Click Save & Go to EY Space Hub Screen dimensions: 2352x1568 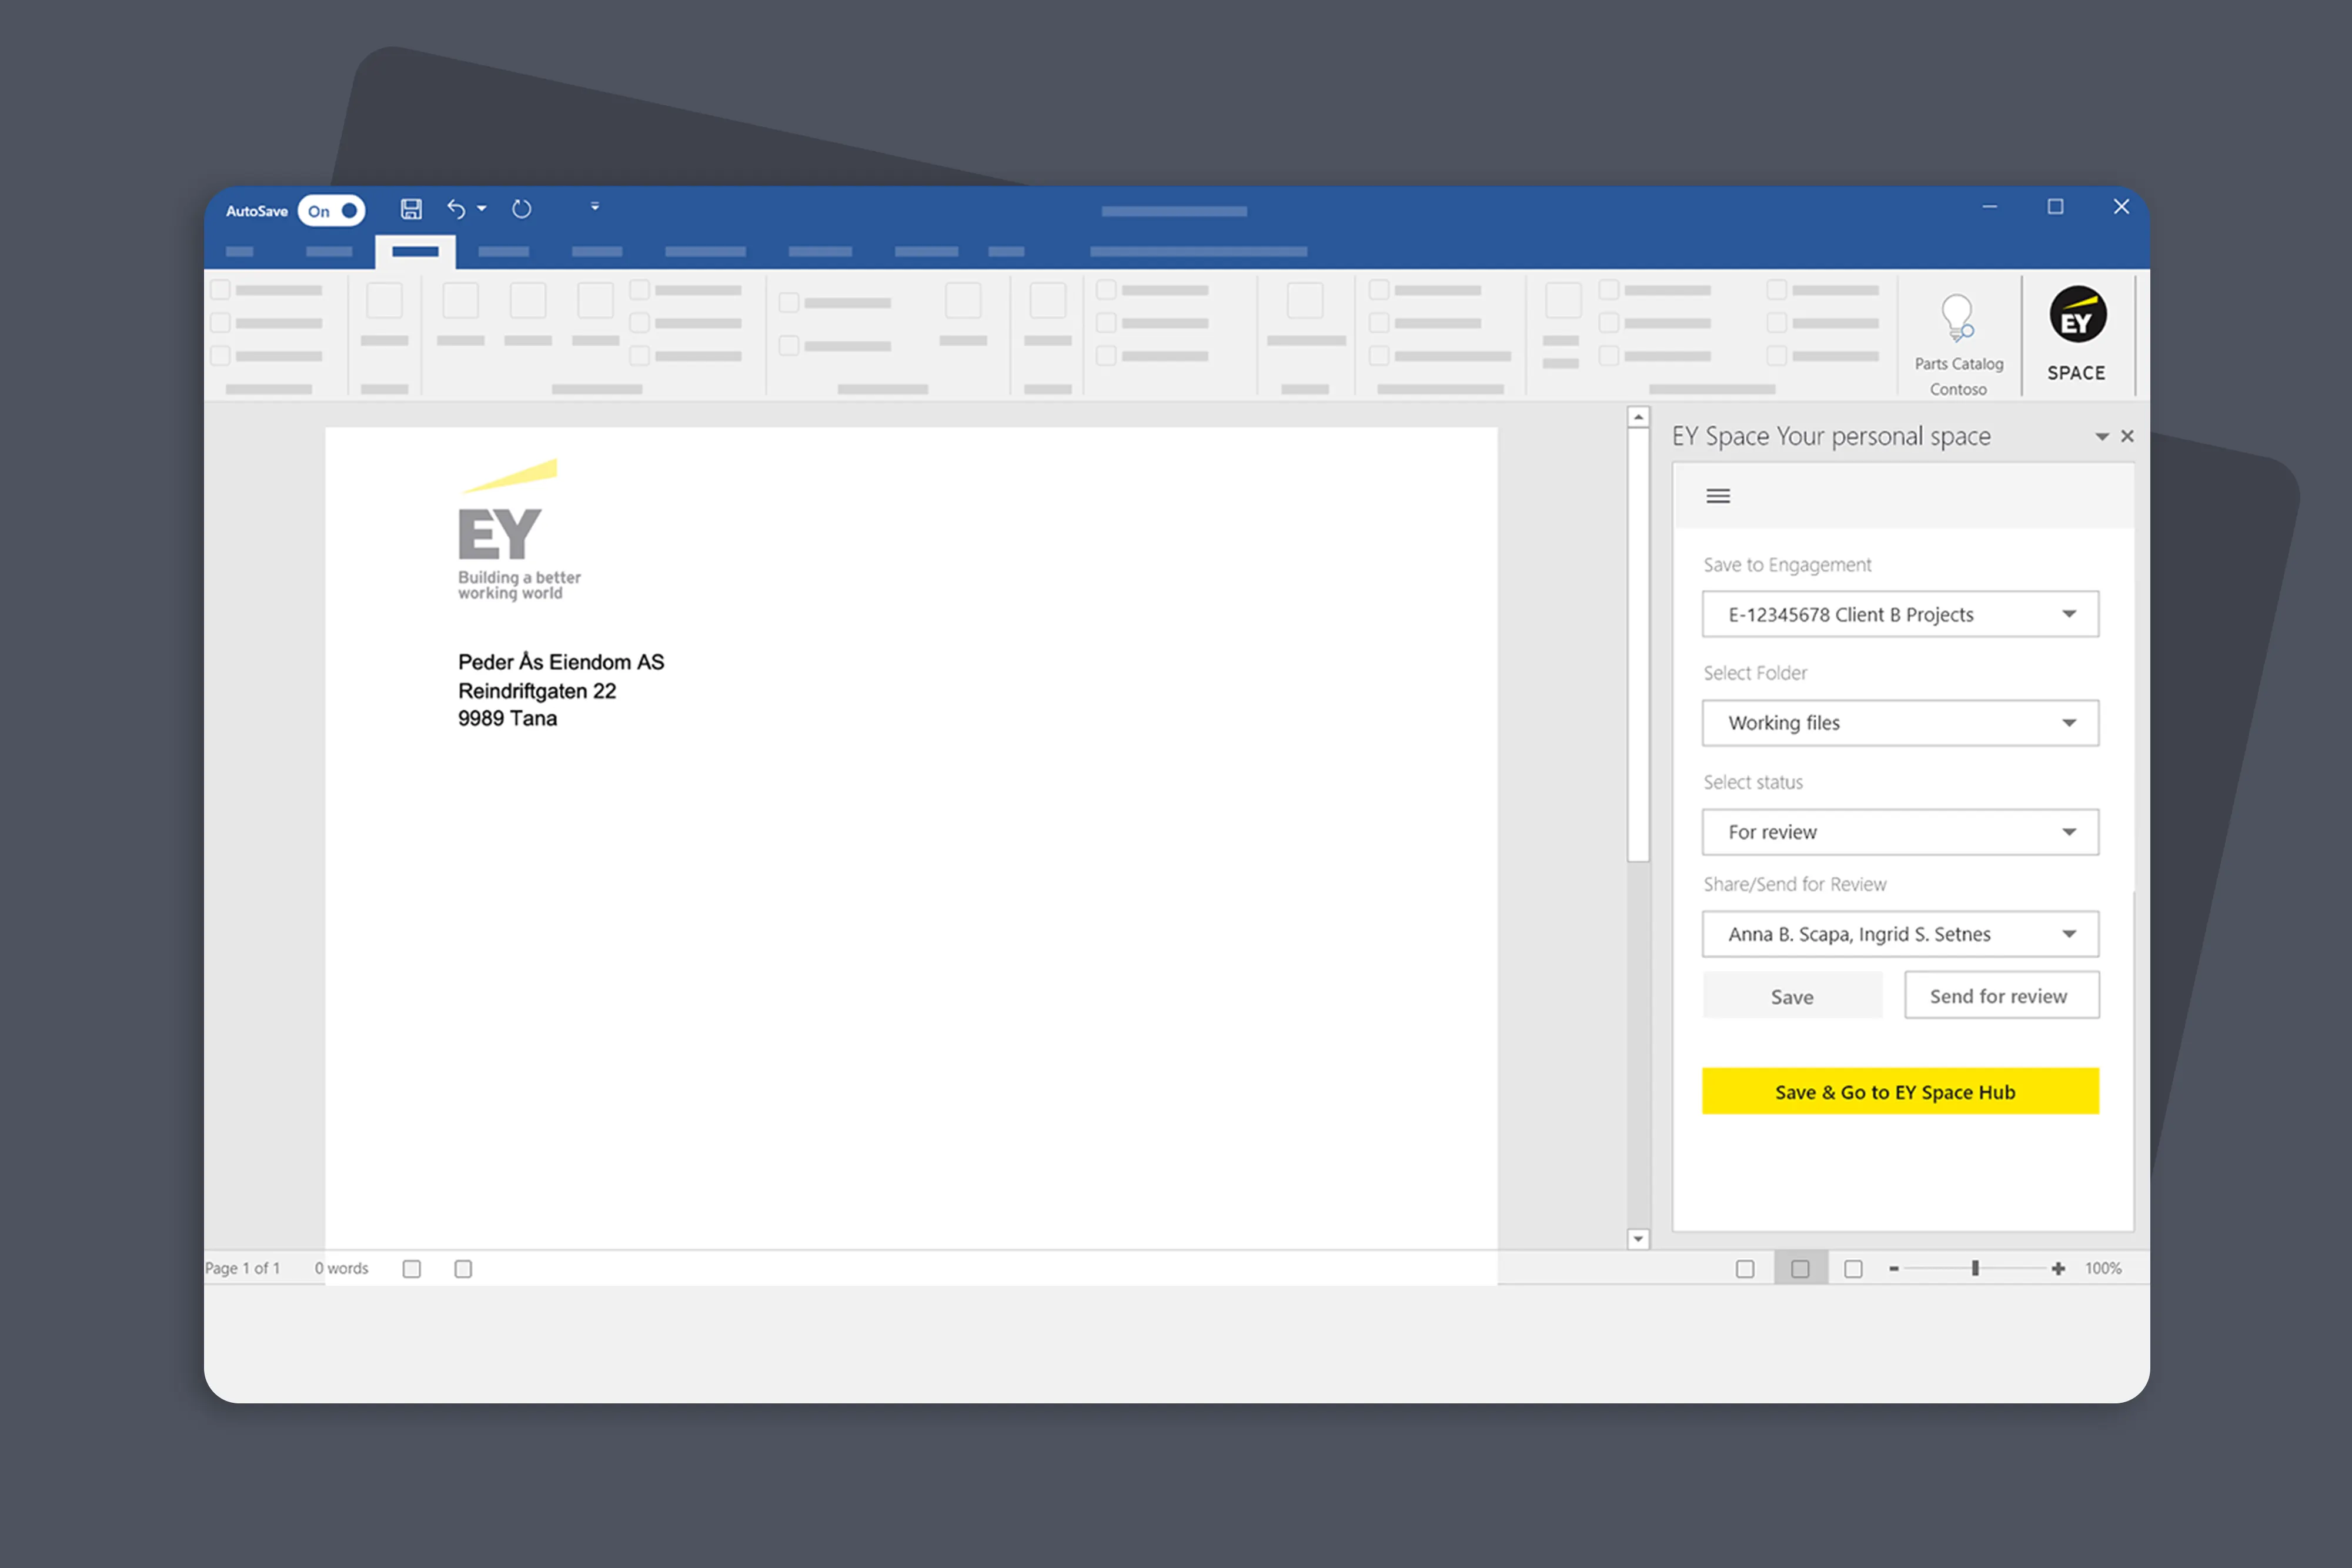pos(1899,1091)
